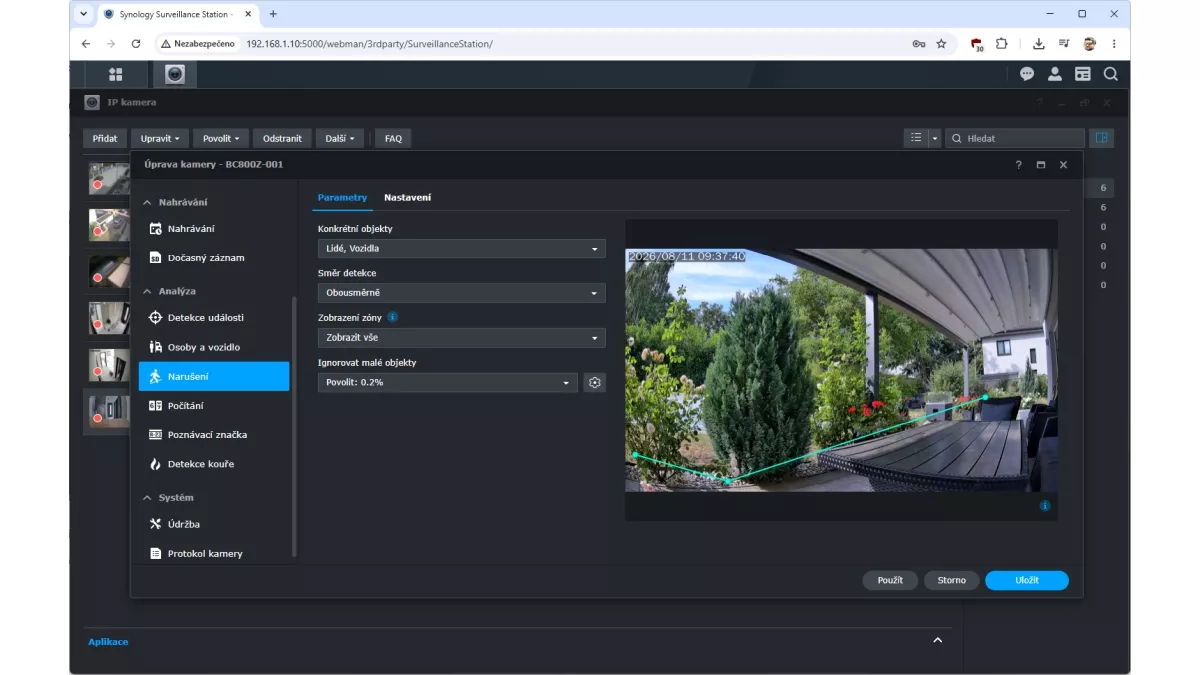The height and width of the screenshot is (675, 1200).
Task: Click the Uložit button
Action: 1027,580
